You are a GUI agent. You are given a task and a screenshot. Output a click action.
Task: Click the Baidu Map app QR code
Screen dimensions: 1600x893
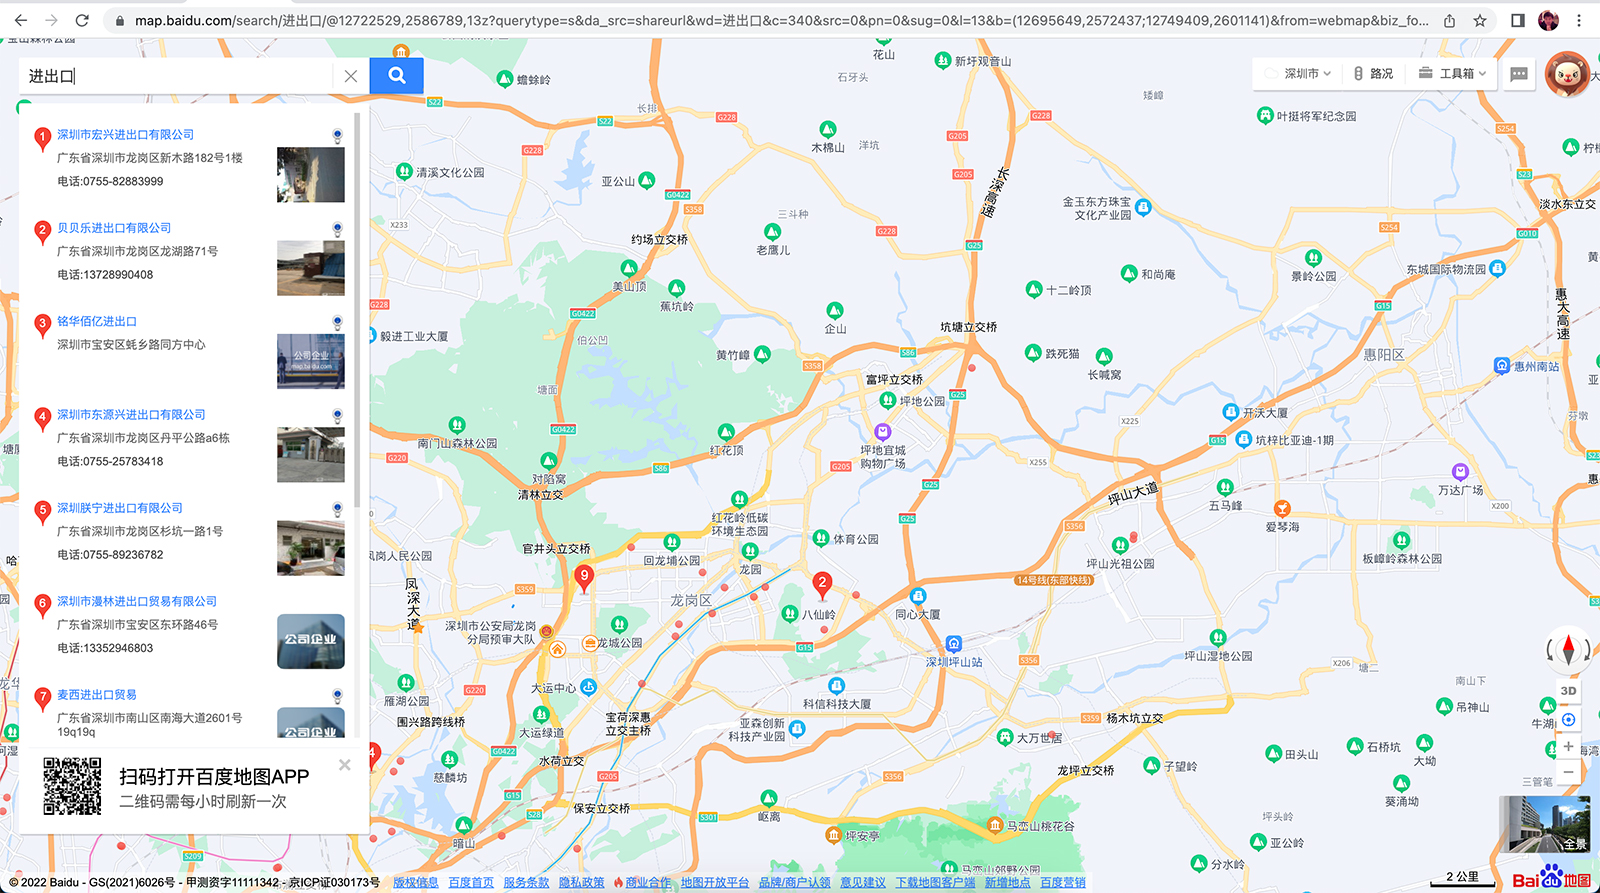72,786
